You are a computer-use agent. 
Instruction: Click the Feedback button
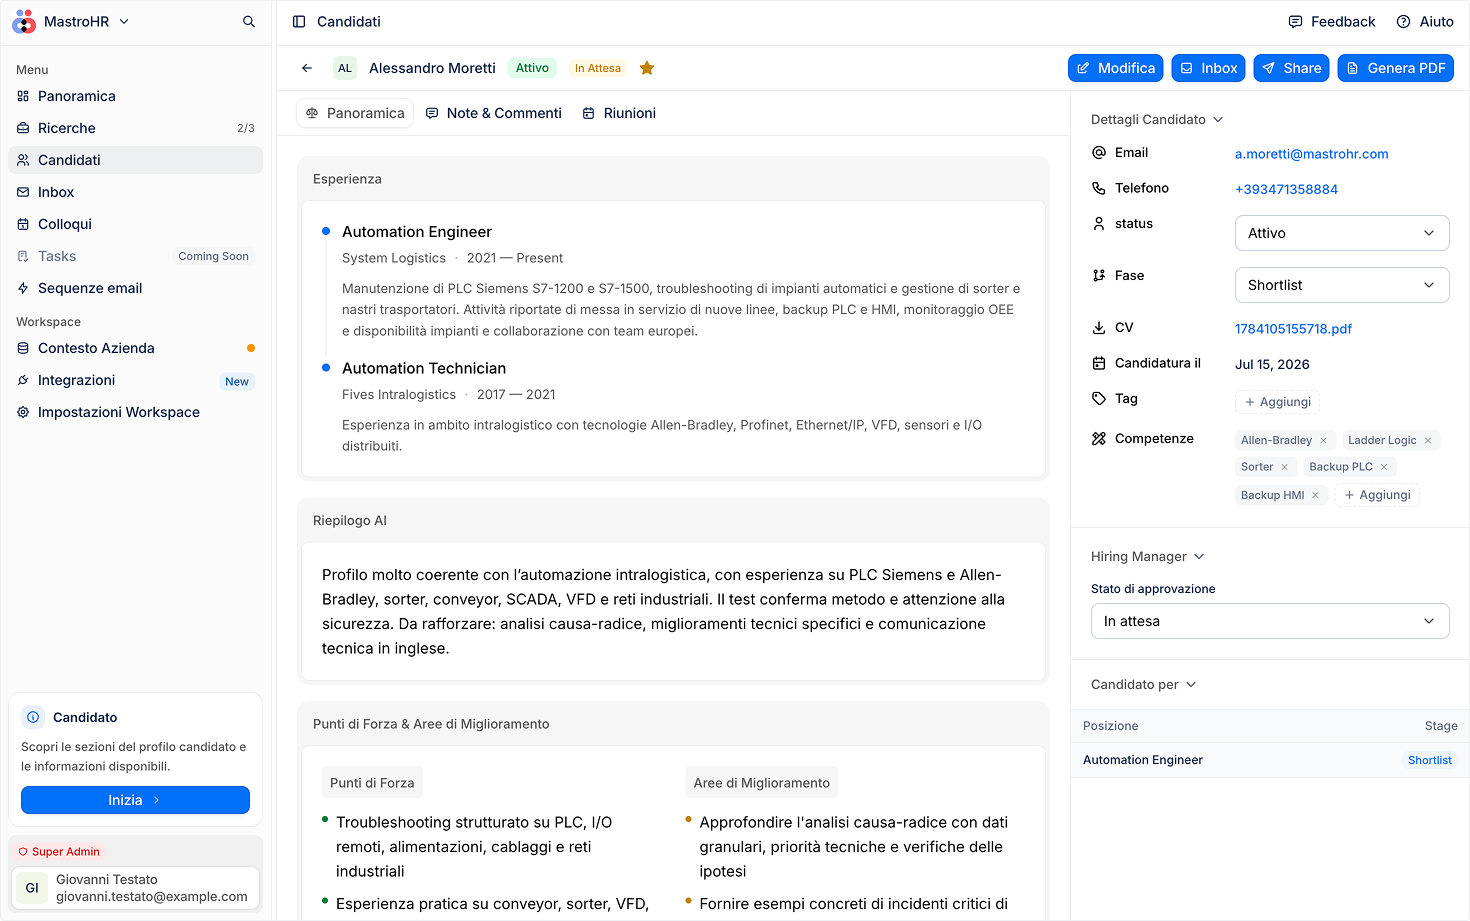coord(1332,22)
